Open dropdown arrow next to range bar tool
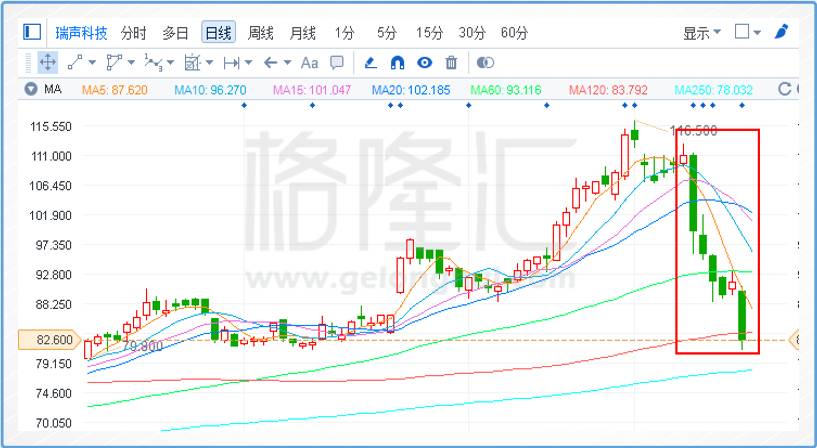 click(248, 63)
